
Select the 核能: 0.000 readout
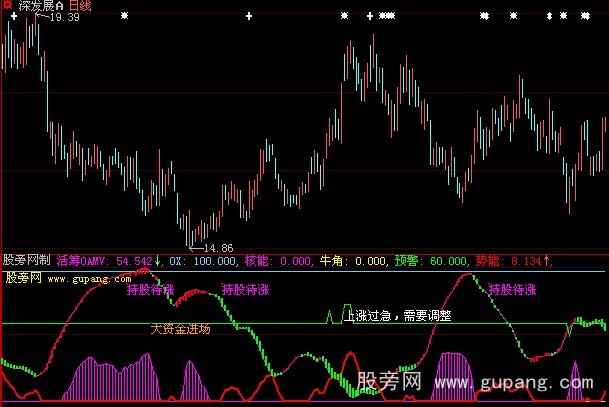(277, 261)
